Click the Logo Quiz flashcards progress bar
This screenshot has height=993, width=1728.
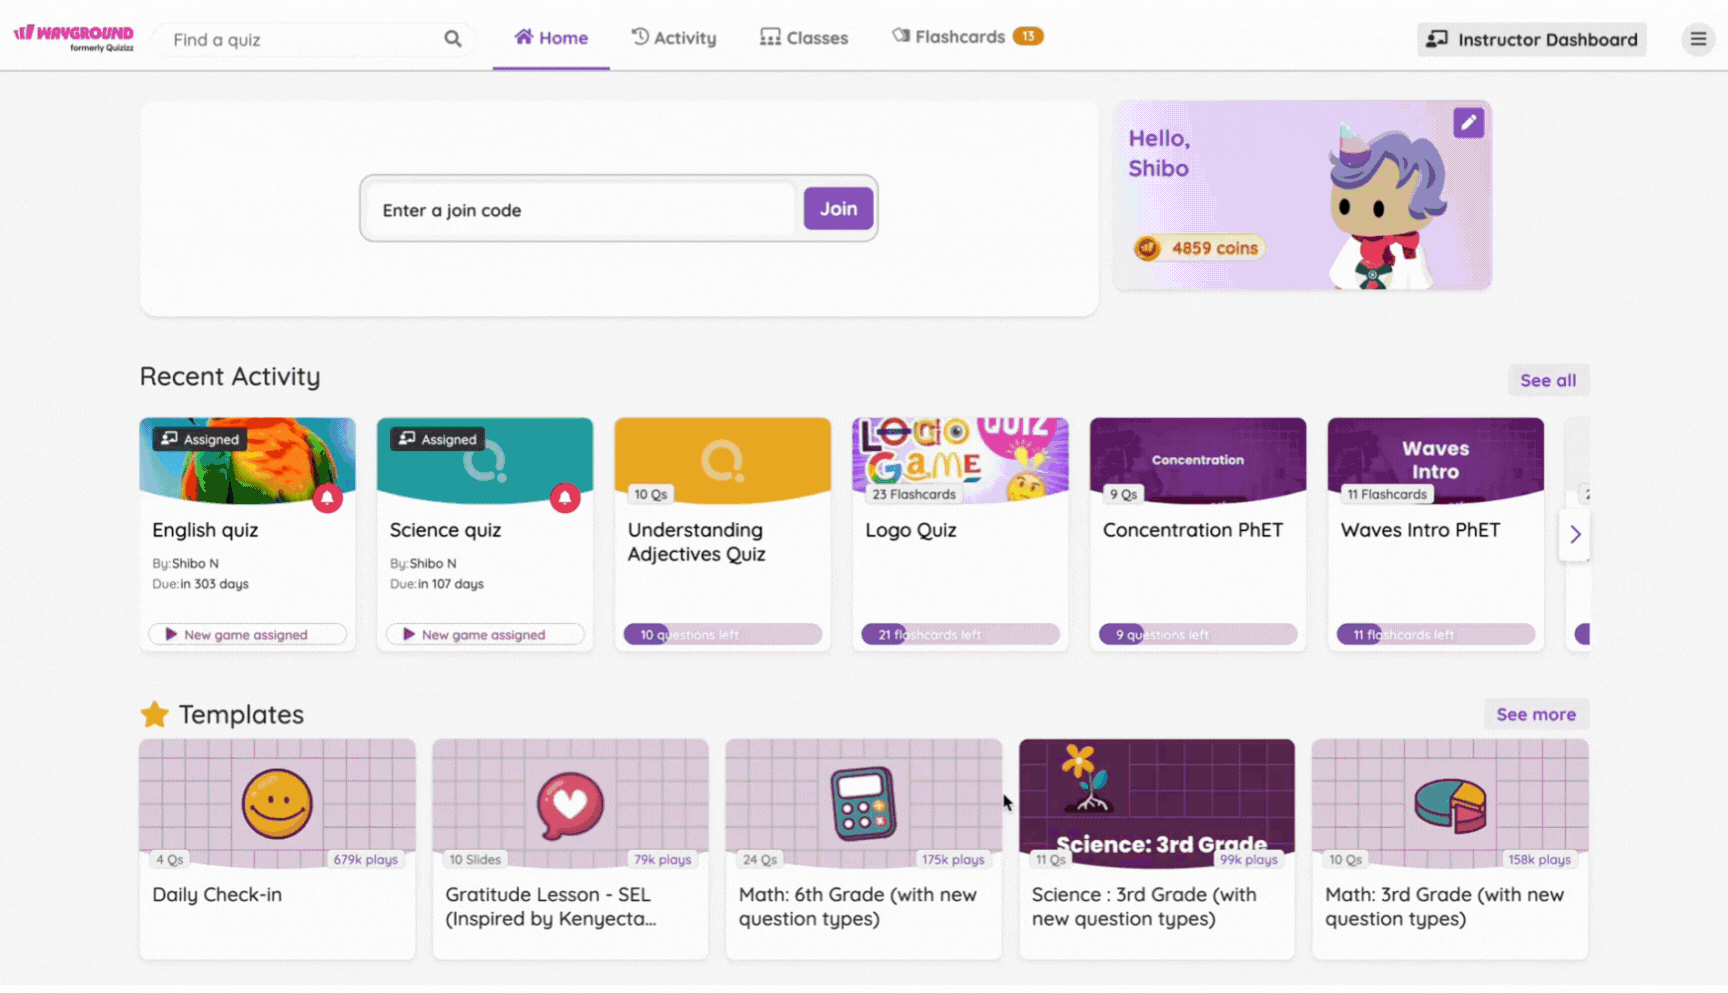click(x=960, y=634)
